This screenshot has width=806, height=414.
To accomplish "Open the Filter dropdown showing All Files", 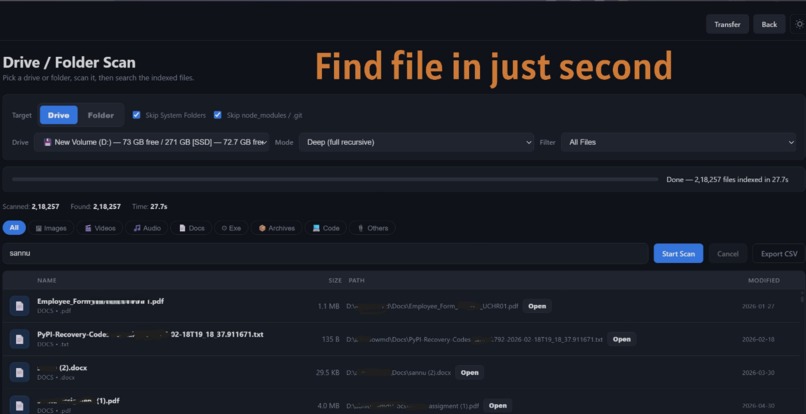I will [x=679, y=142].
